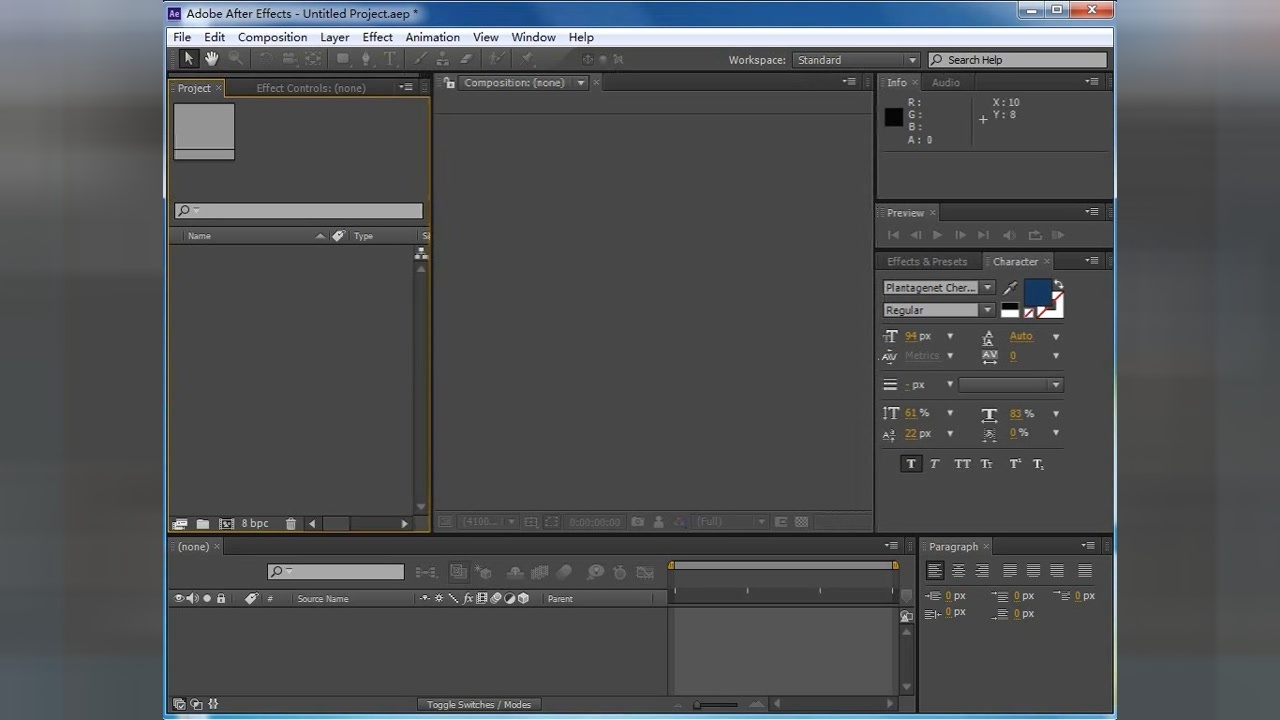Create a new folder in Project panel
The height and width of the screenshot is (720, 1280).
tap(203, 523)
